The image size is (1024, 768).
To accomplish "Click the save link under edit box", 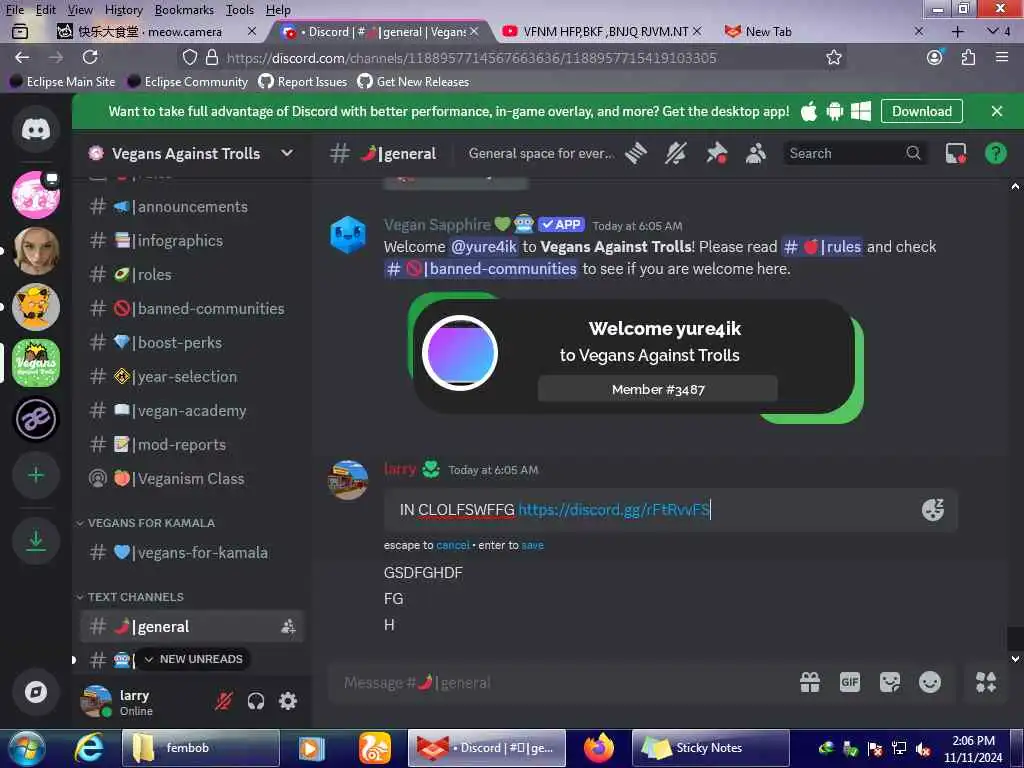I will (532, 545).
